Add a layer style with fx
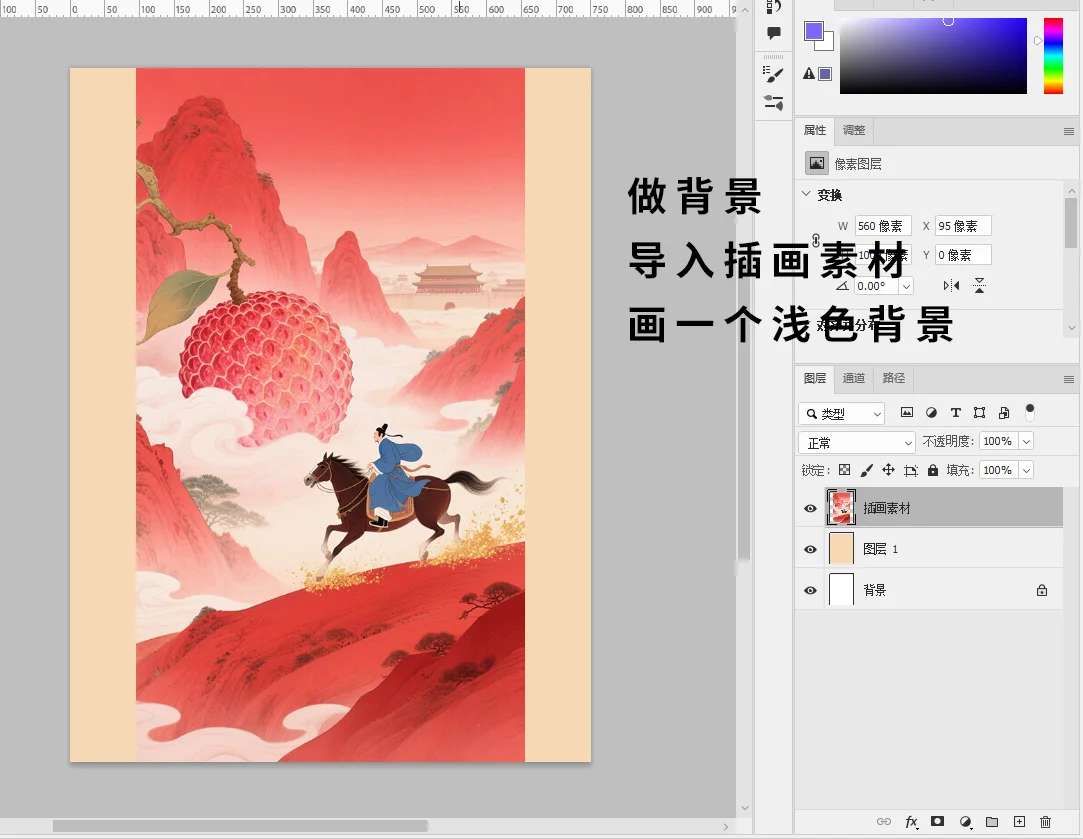This screenshot has height=839, width=1083. point(911,822)
